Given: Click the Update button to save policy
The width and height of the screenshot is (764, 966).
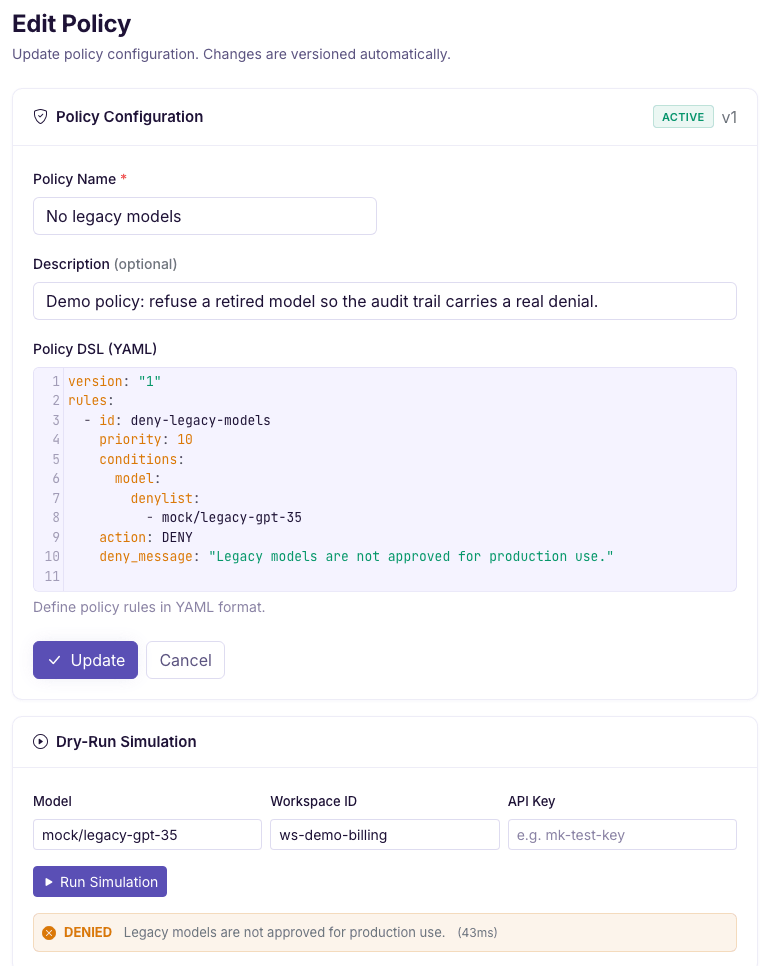Looking at the screenshot, I should coord(86,660).
